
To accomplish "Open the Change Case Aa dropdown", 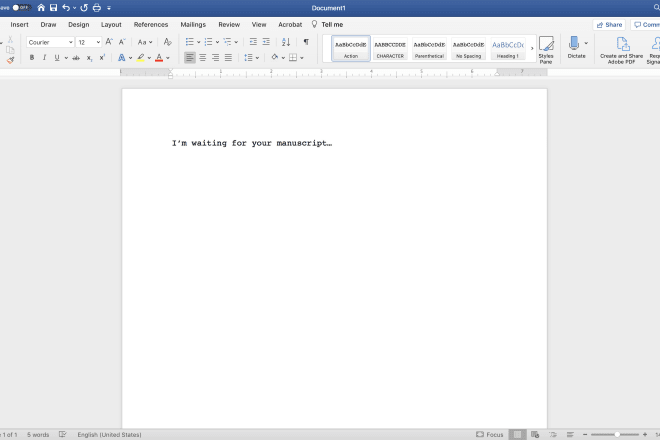I will (145, 42).
